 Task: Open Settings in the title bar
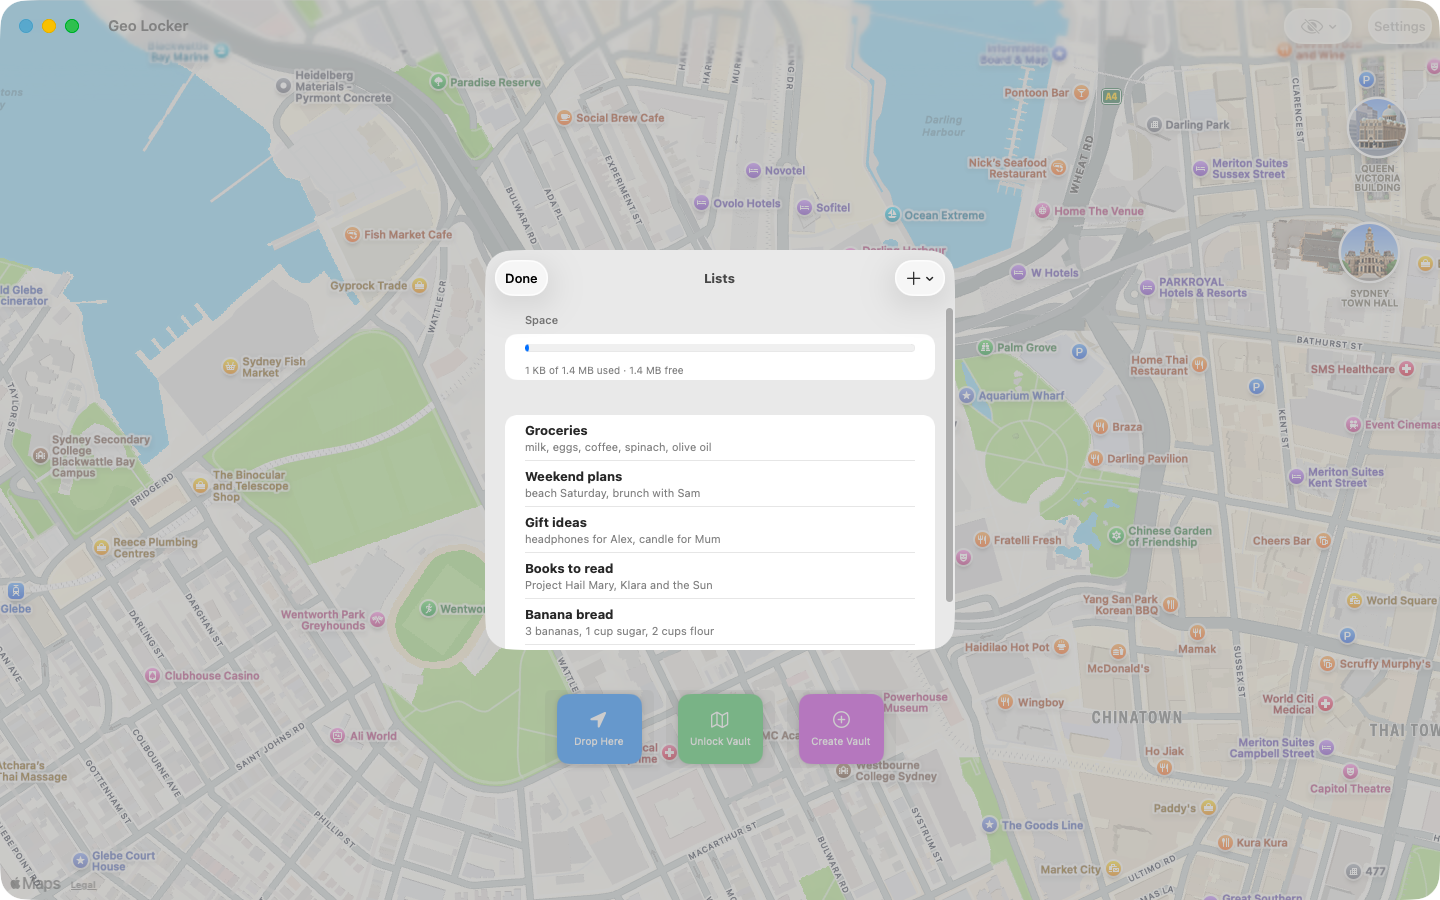pyautogui.click(x=1399, y=27)
